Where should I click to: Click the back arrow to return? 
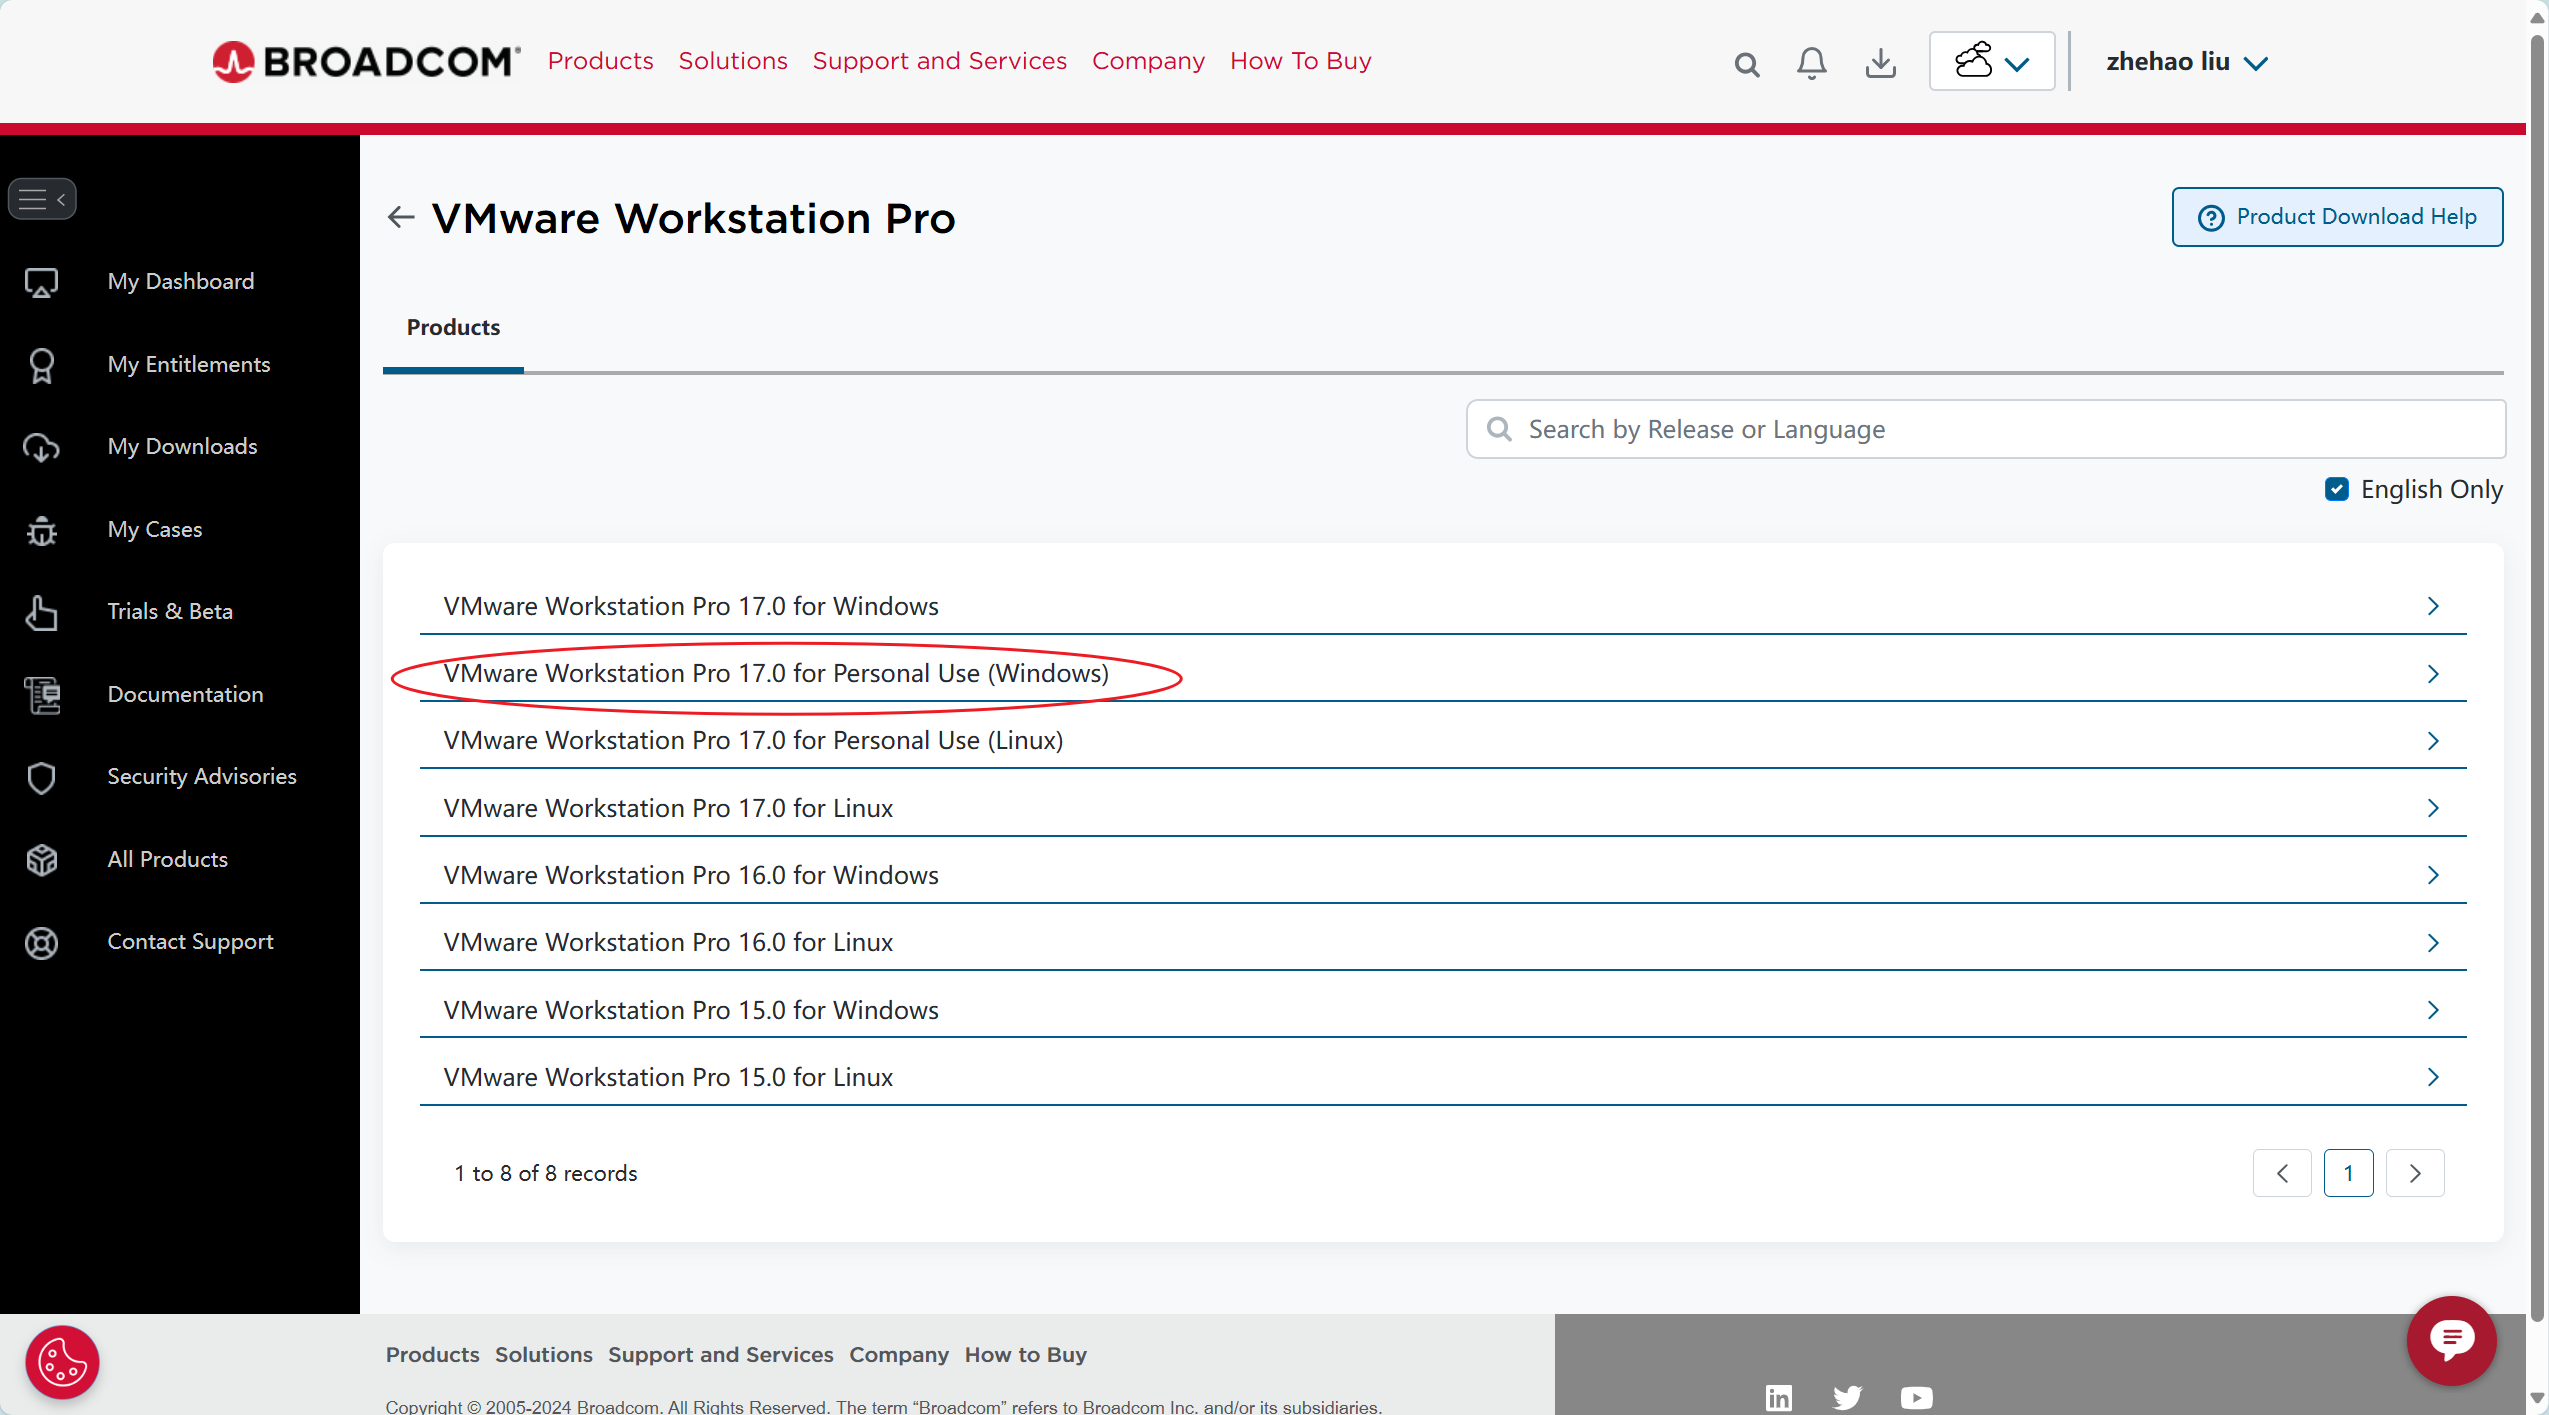[401, 216]
